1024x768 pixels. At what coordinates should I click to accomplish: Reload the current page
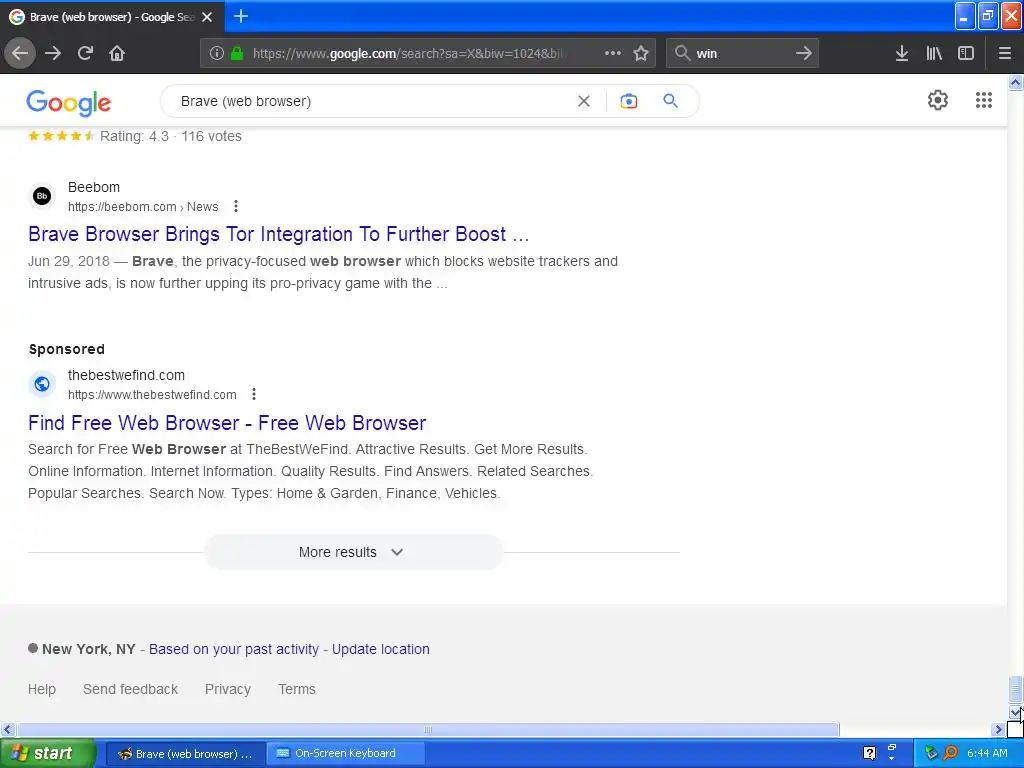[x=85, y=54]
